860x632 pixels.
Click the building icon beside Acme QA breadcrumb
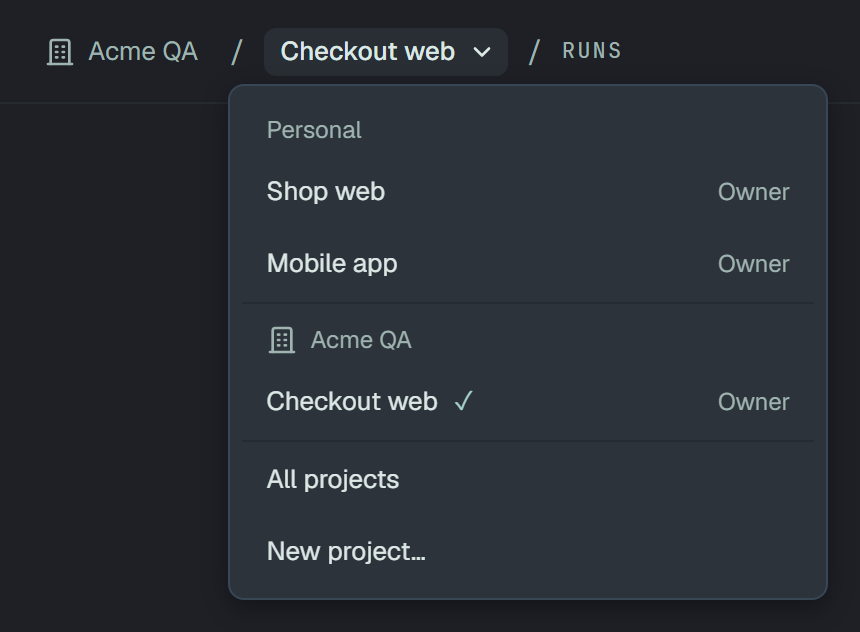[x=60, y=52]
